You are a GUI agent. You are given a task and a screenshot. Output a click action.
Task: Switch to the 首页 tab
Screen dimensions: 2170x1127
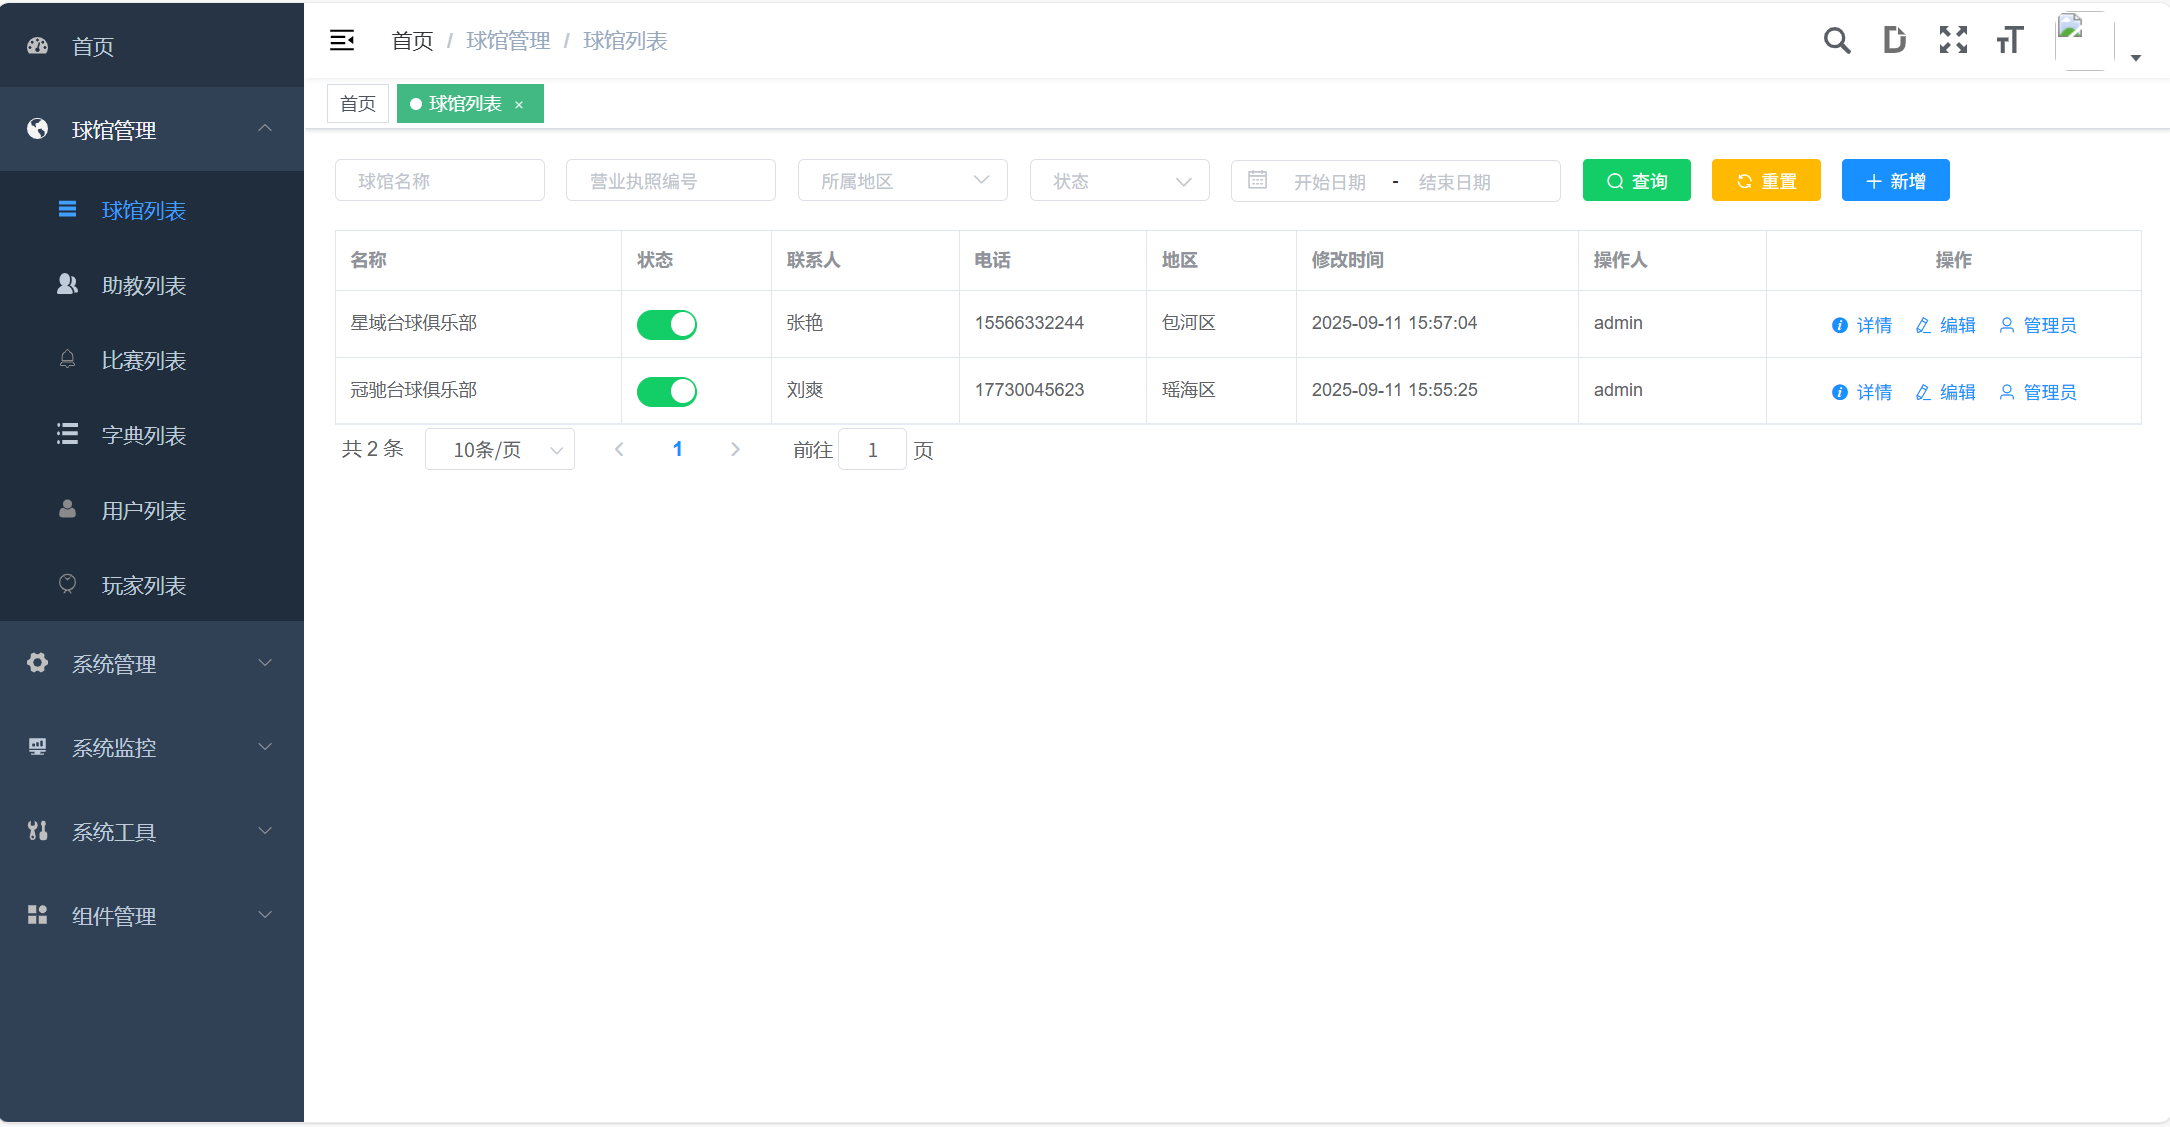[x=358, y=104]
